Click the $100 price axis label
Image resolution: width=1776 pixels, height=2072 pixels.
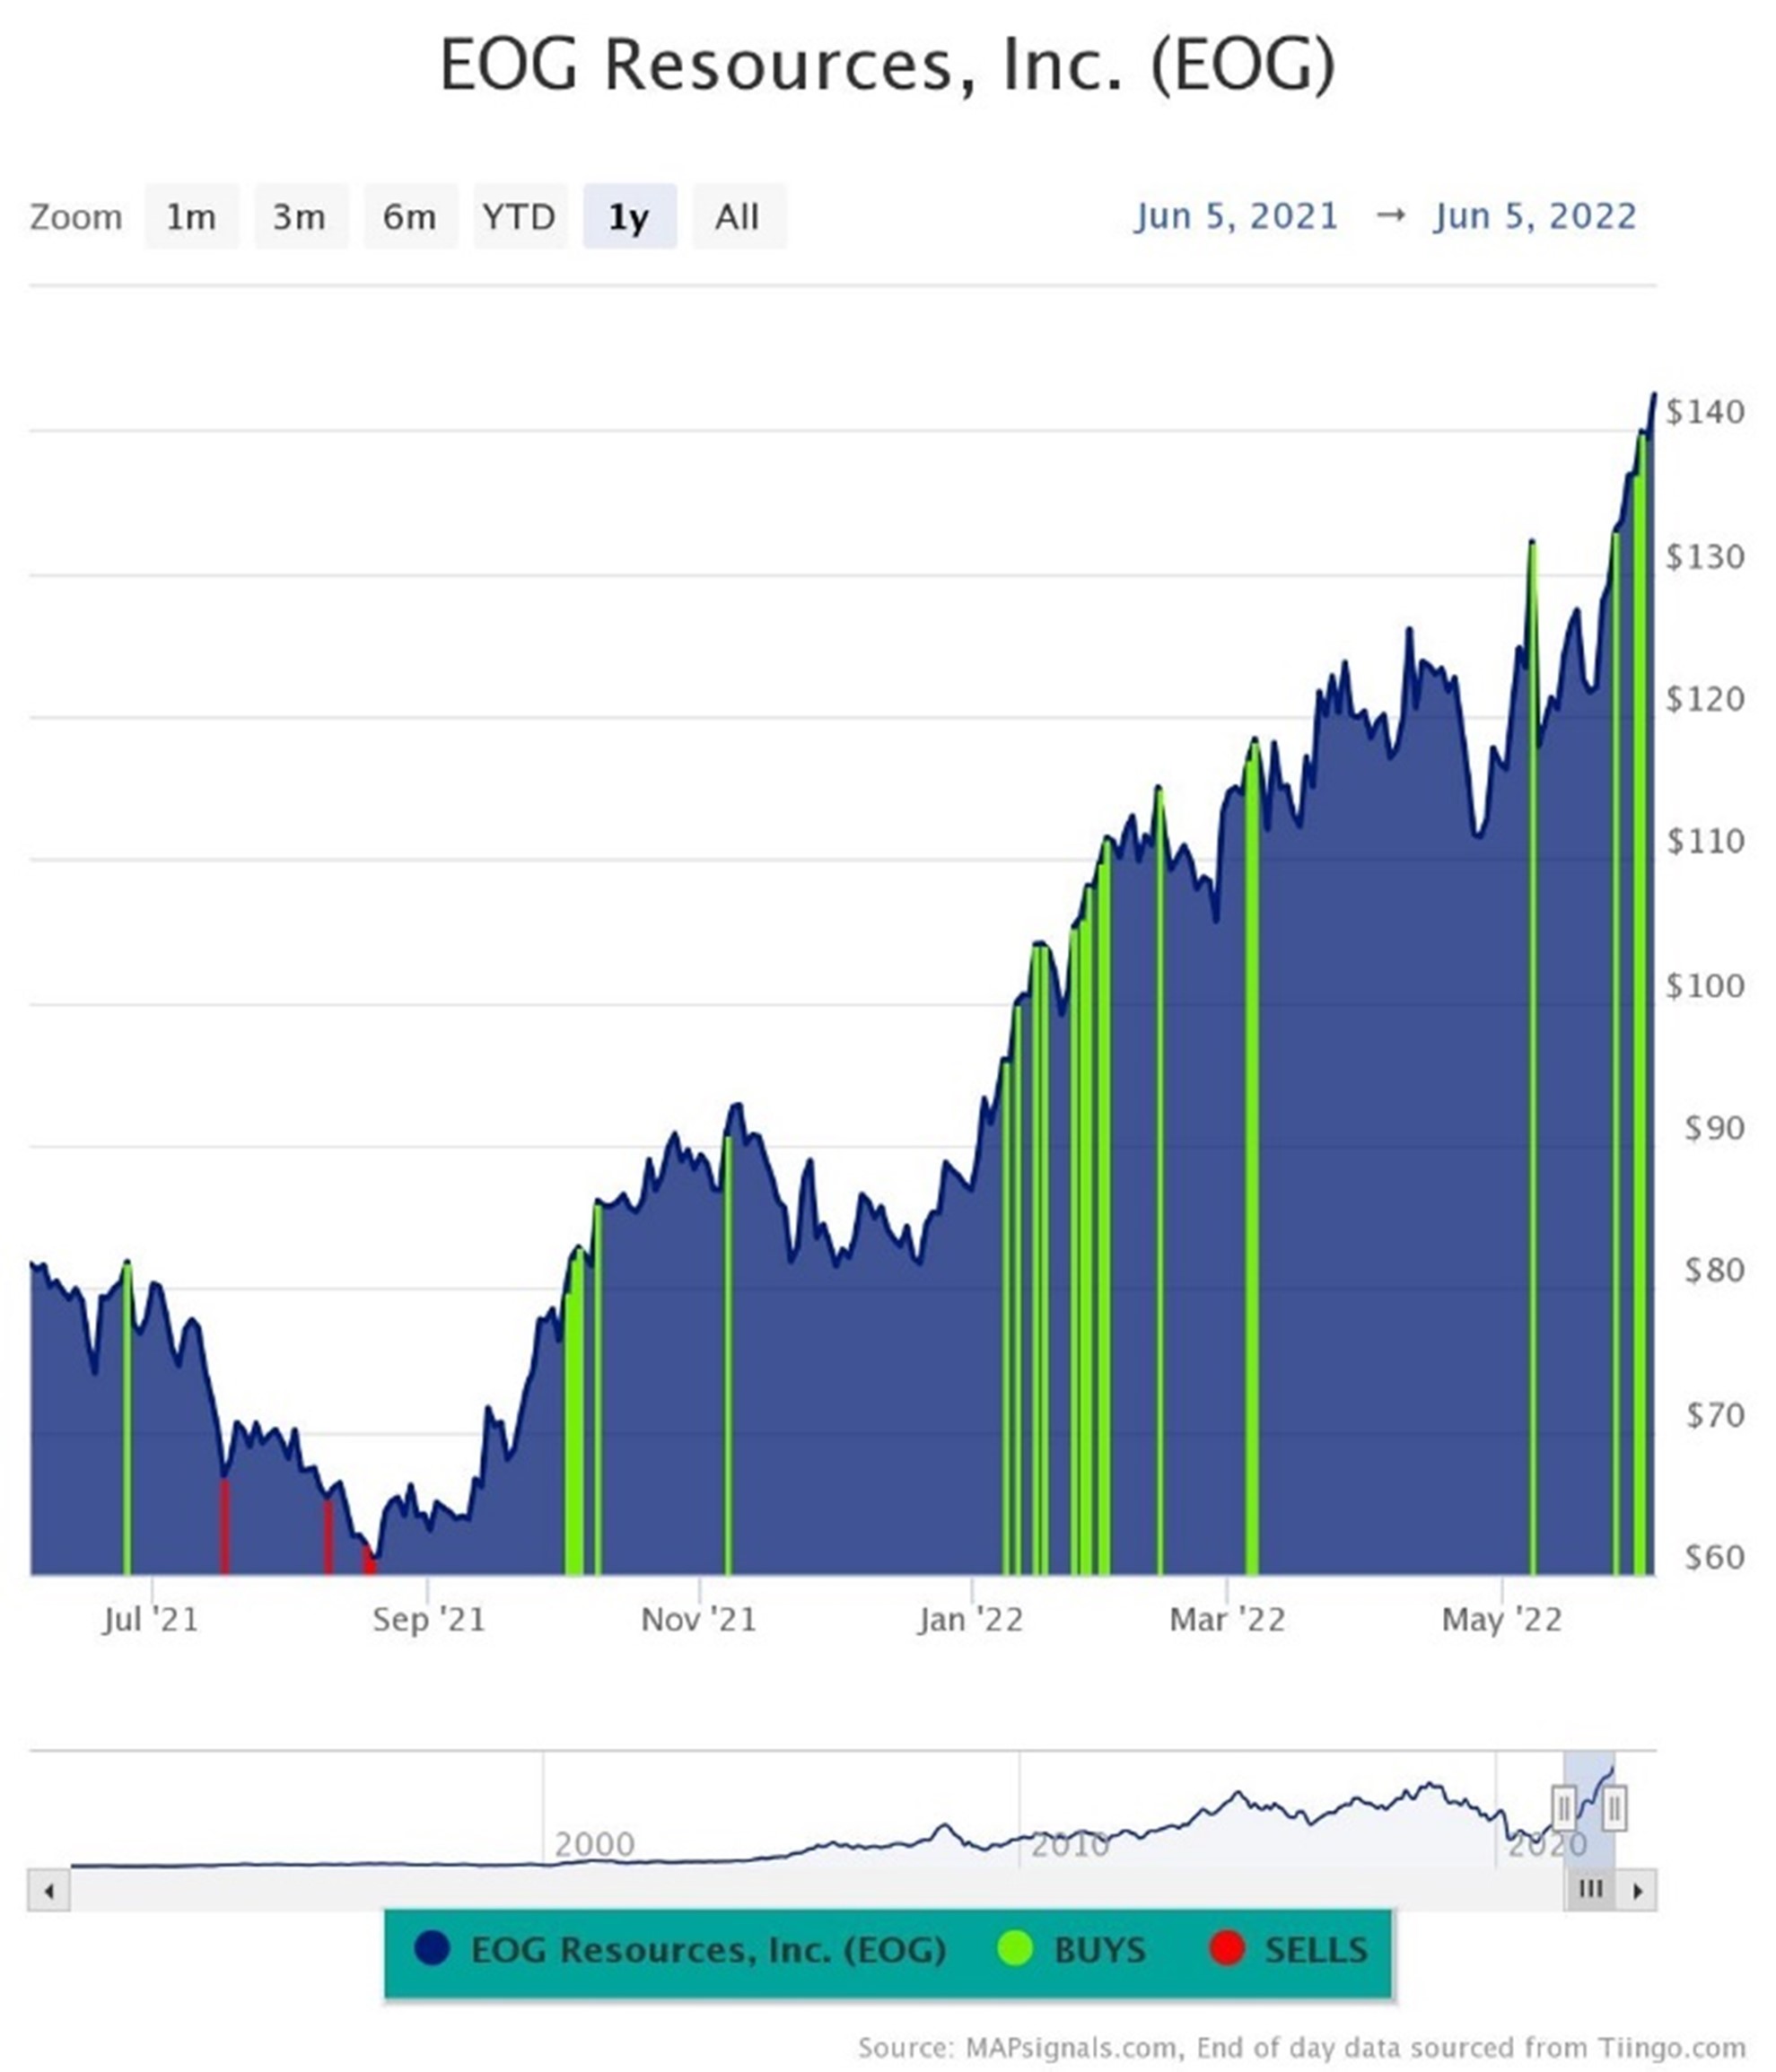click(1705, 986)
